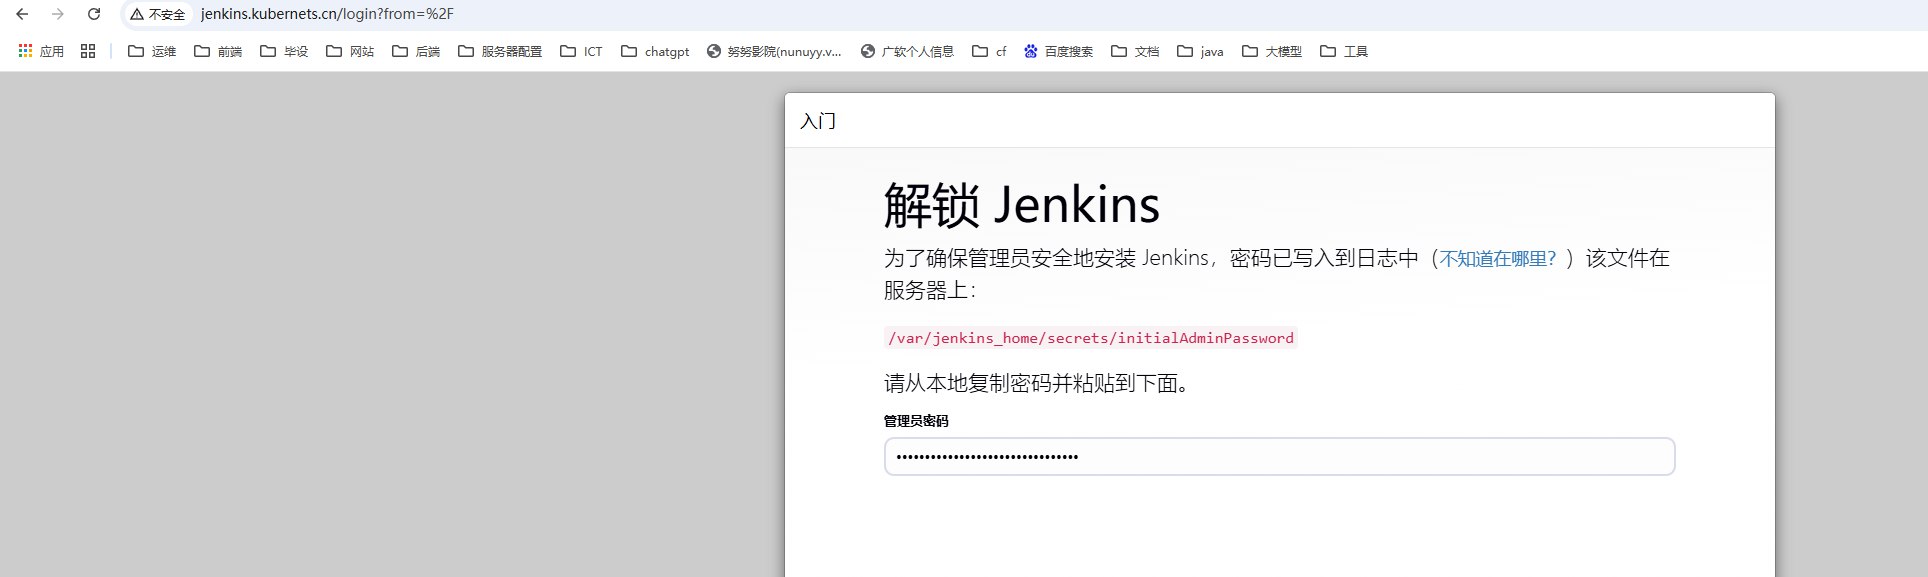The height and width of the screenshot is (577, 1928).
Task: Click the initialAdminPassword file path text
Action: pos(1090,338)
